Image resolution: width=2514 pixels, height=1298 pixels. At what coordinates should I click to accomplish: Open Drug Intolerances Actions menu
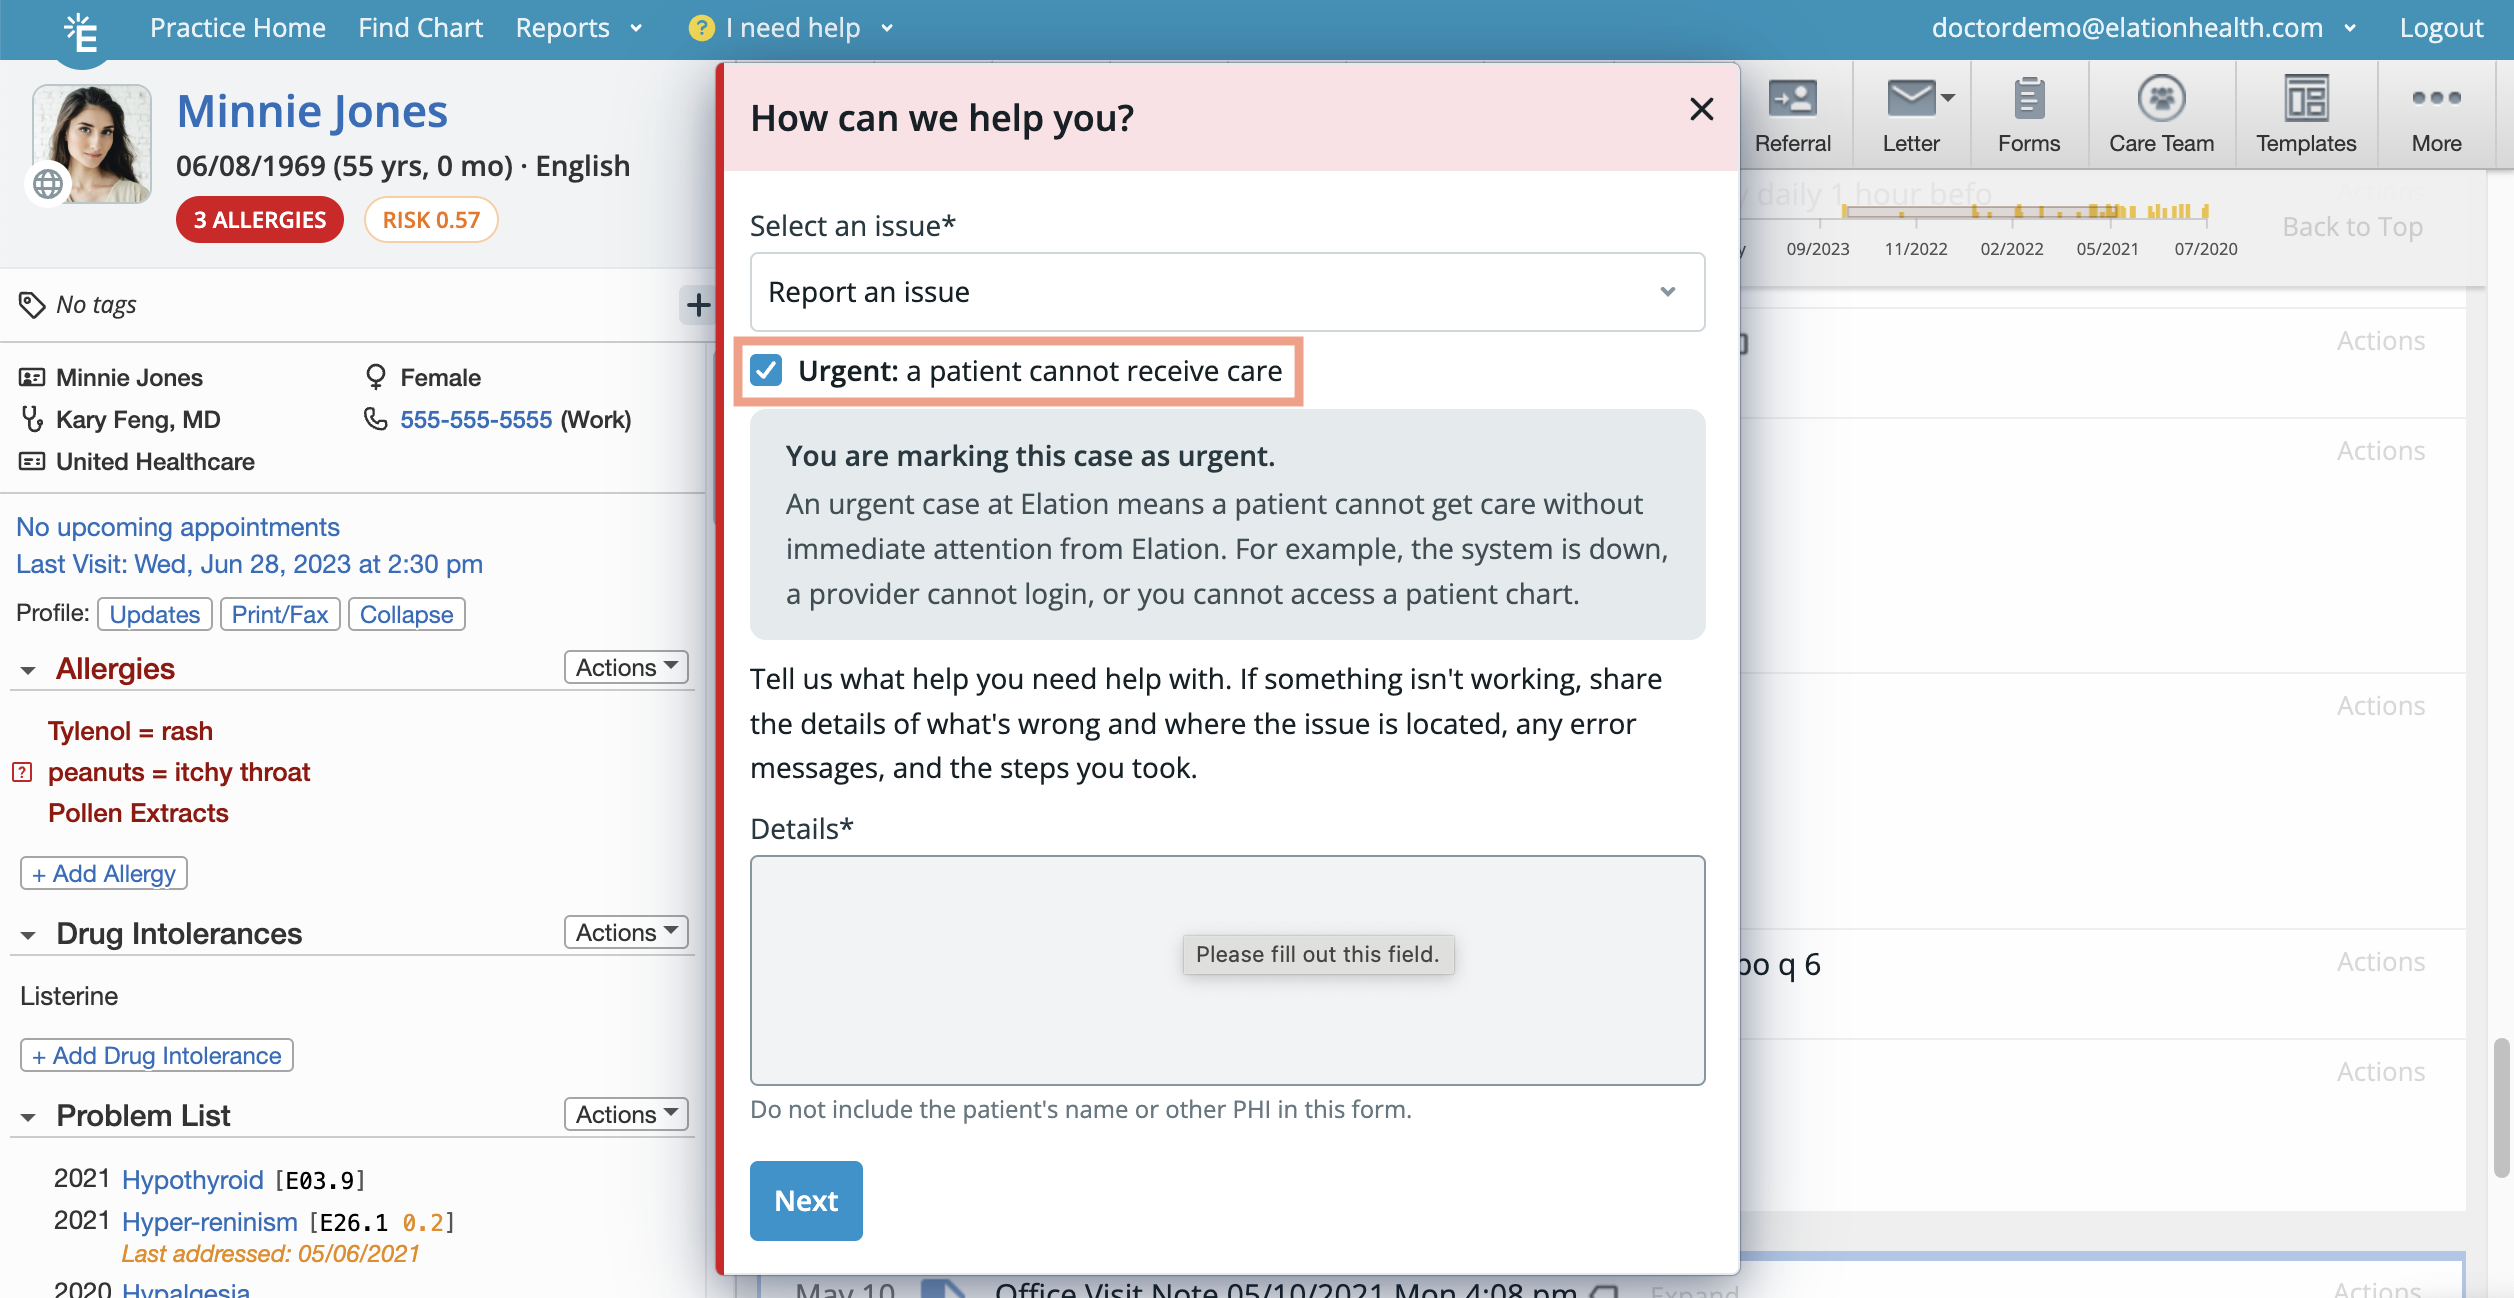pyautogui.click(x=624, y=932)
